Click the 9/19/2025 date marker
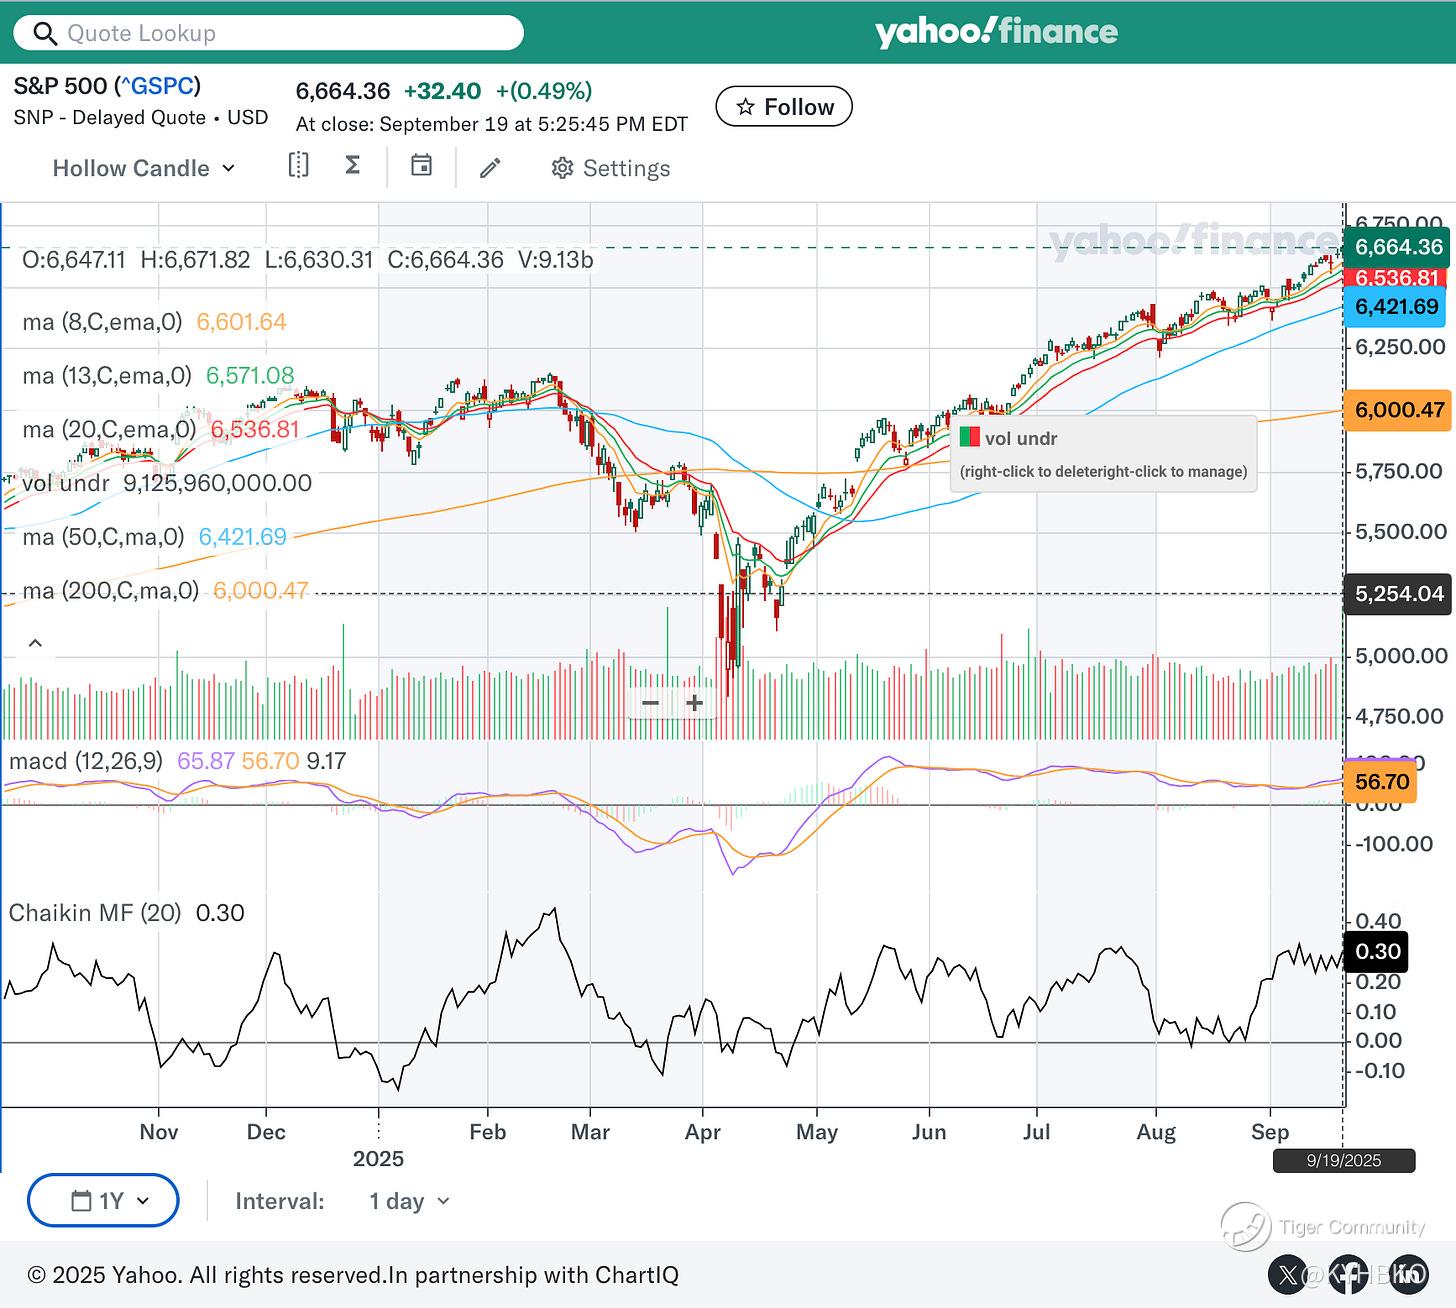 tap(1344, 1160)
